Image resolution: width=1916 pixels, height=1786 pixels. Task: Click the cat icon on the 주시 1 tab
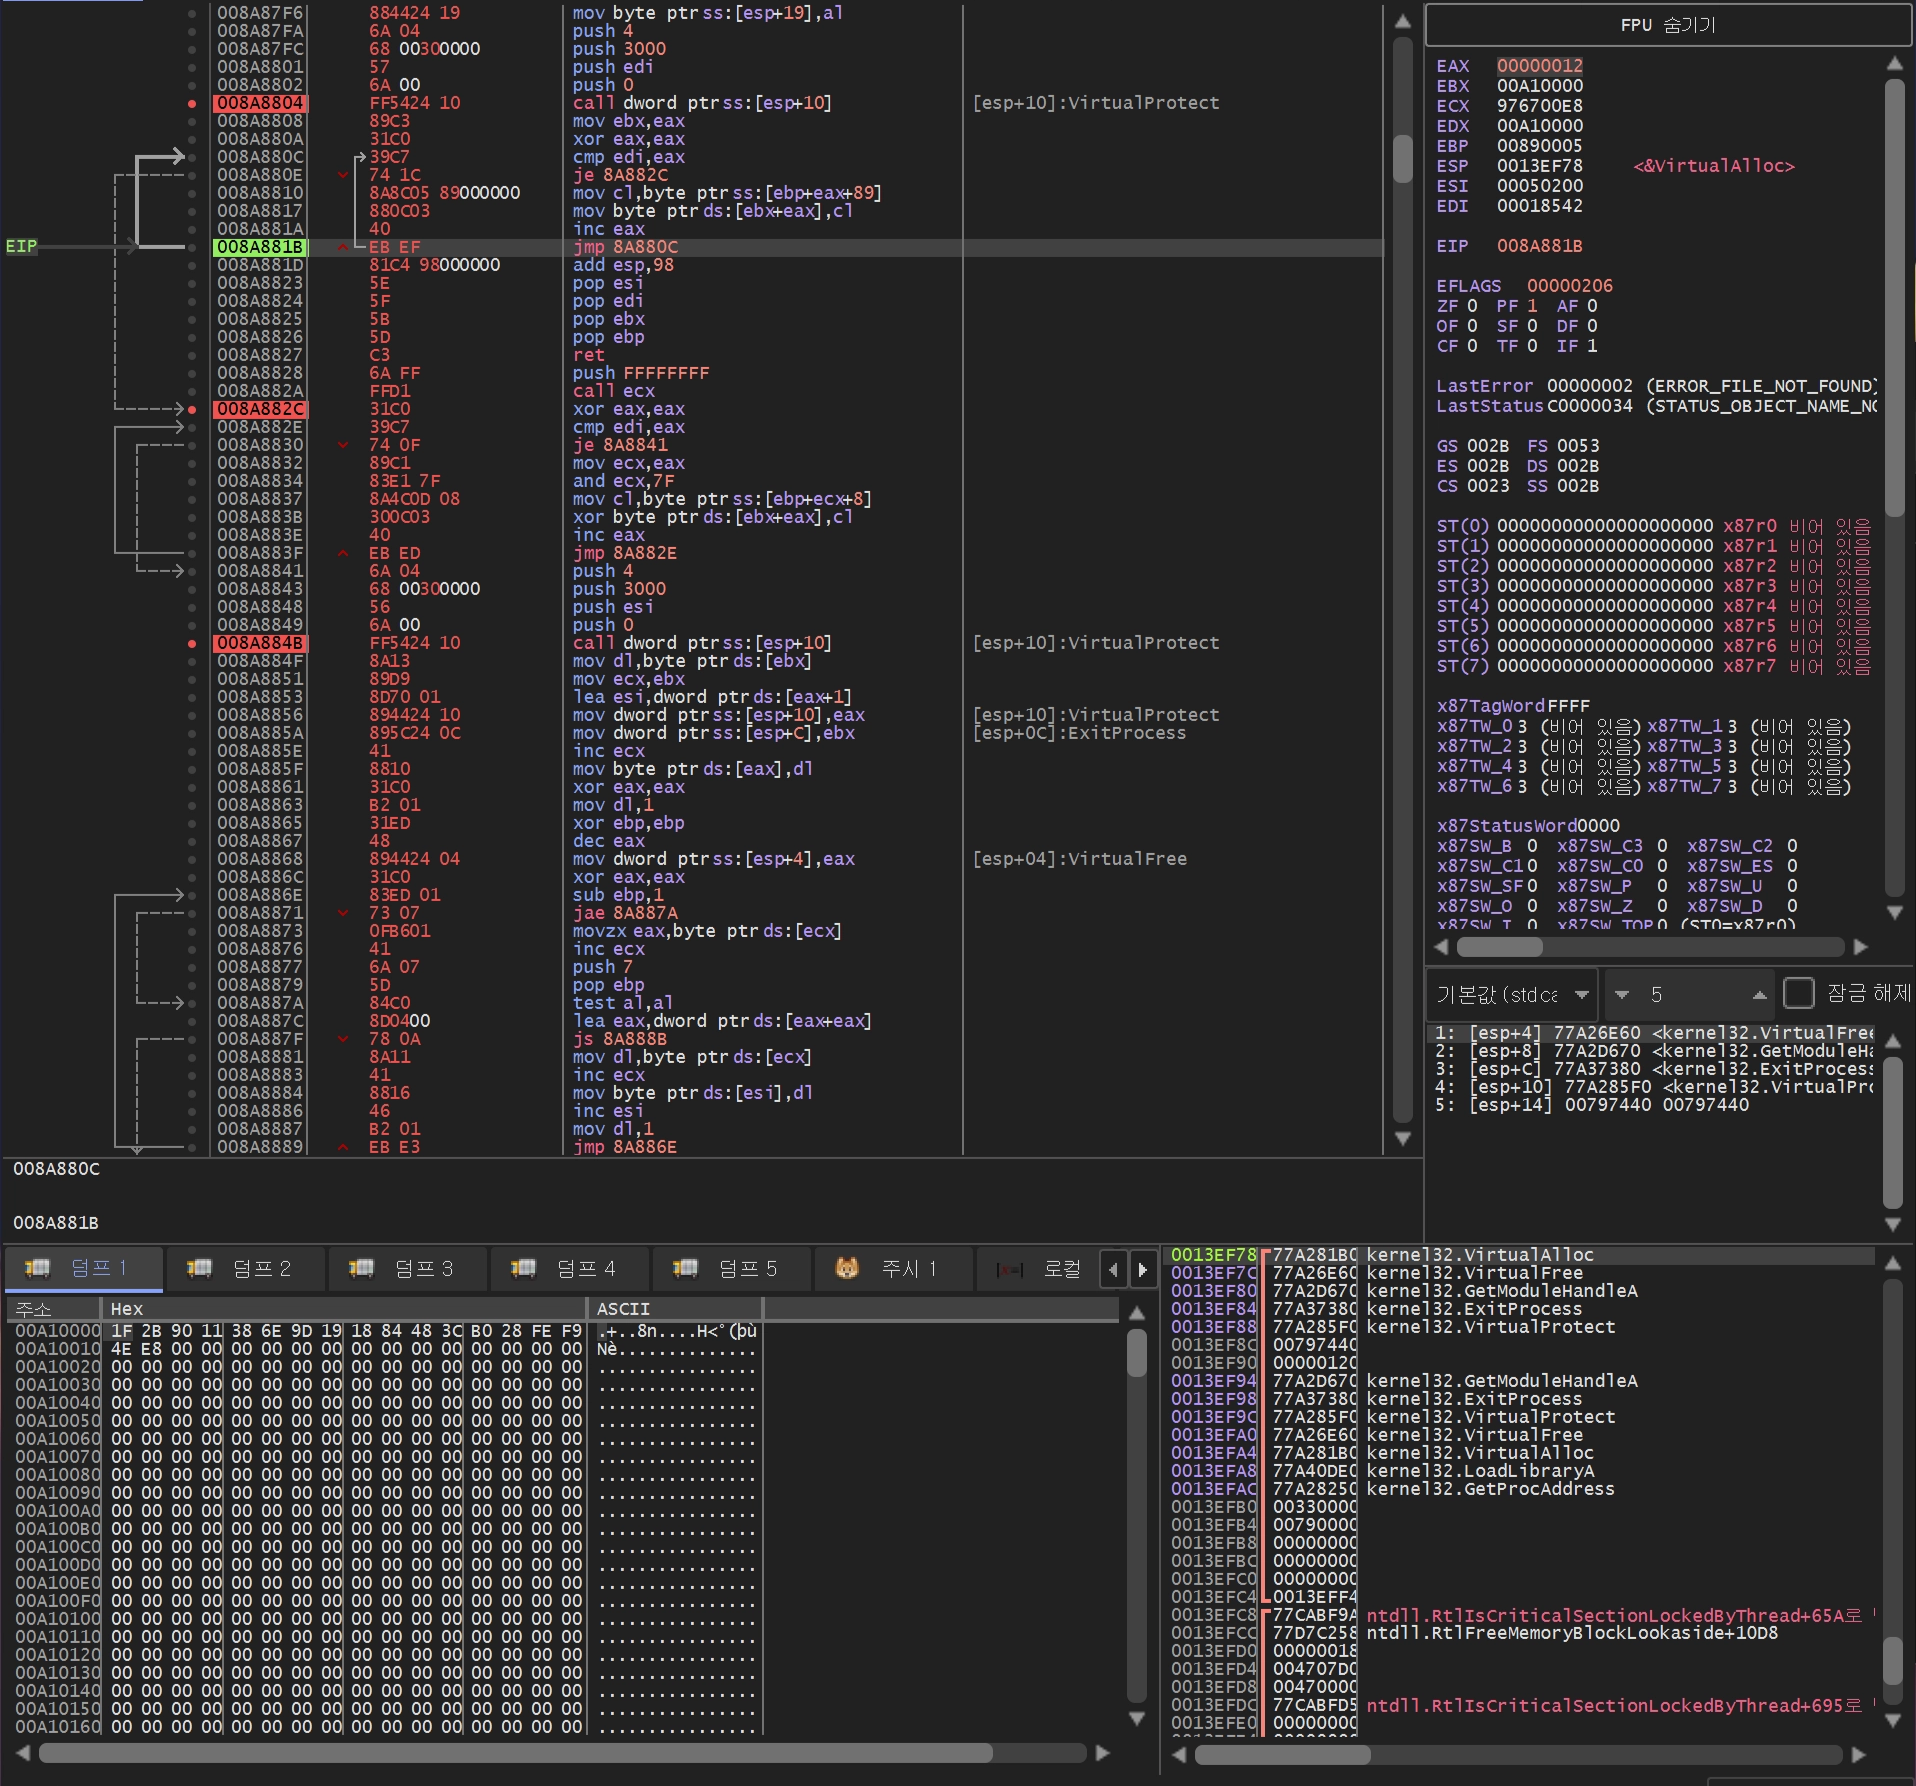[847, 1268]
